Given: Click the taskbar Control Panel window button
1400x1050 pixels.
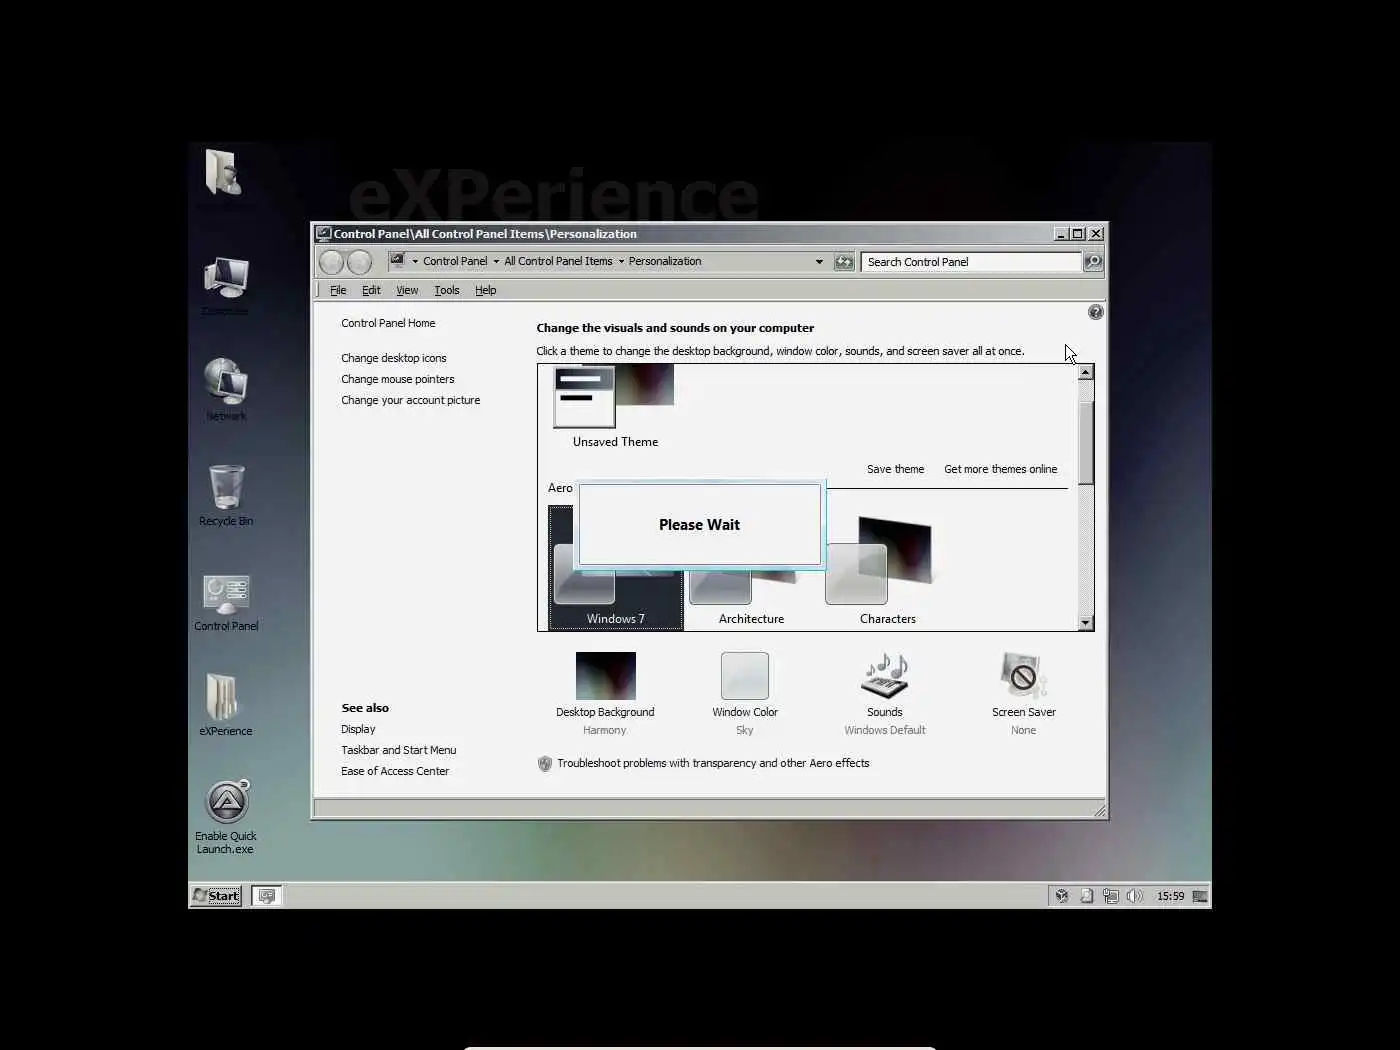Looking at the screenshot, I should [x=267, y=896].
